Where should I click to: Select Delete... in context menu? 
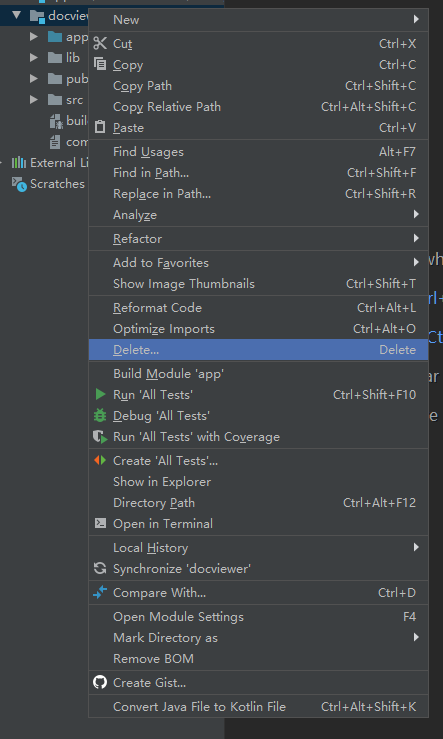click(x=258, y=350)
